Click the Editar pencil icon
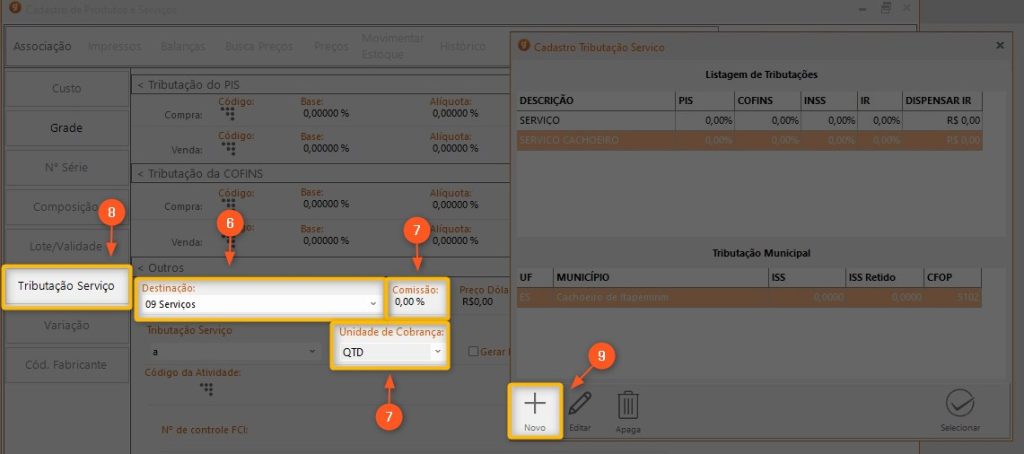The height and width of the screenshot is (454, 1024). (581, 404)
